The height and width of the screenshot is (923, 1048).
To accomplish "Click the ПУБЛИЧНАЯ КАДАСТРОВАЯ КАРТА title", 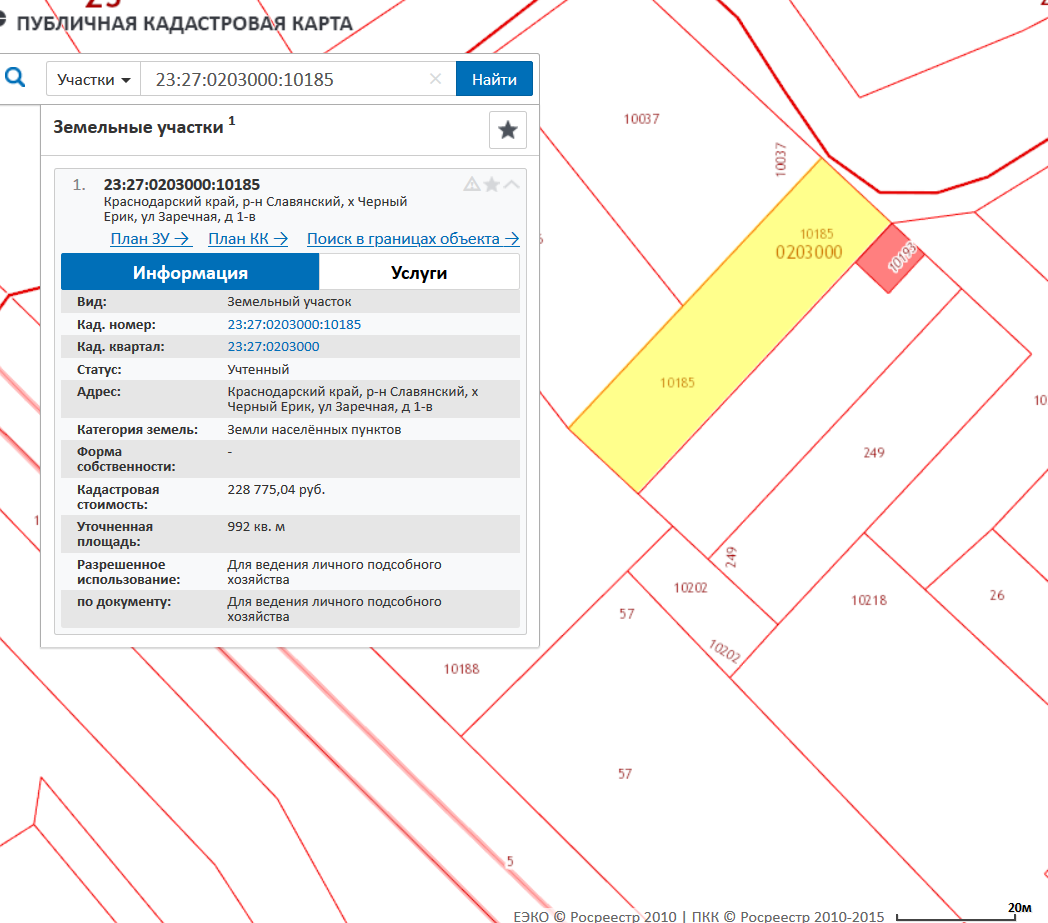I will (x=184, y=23).
